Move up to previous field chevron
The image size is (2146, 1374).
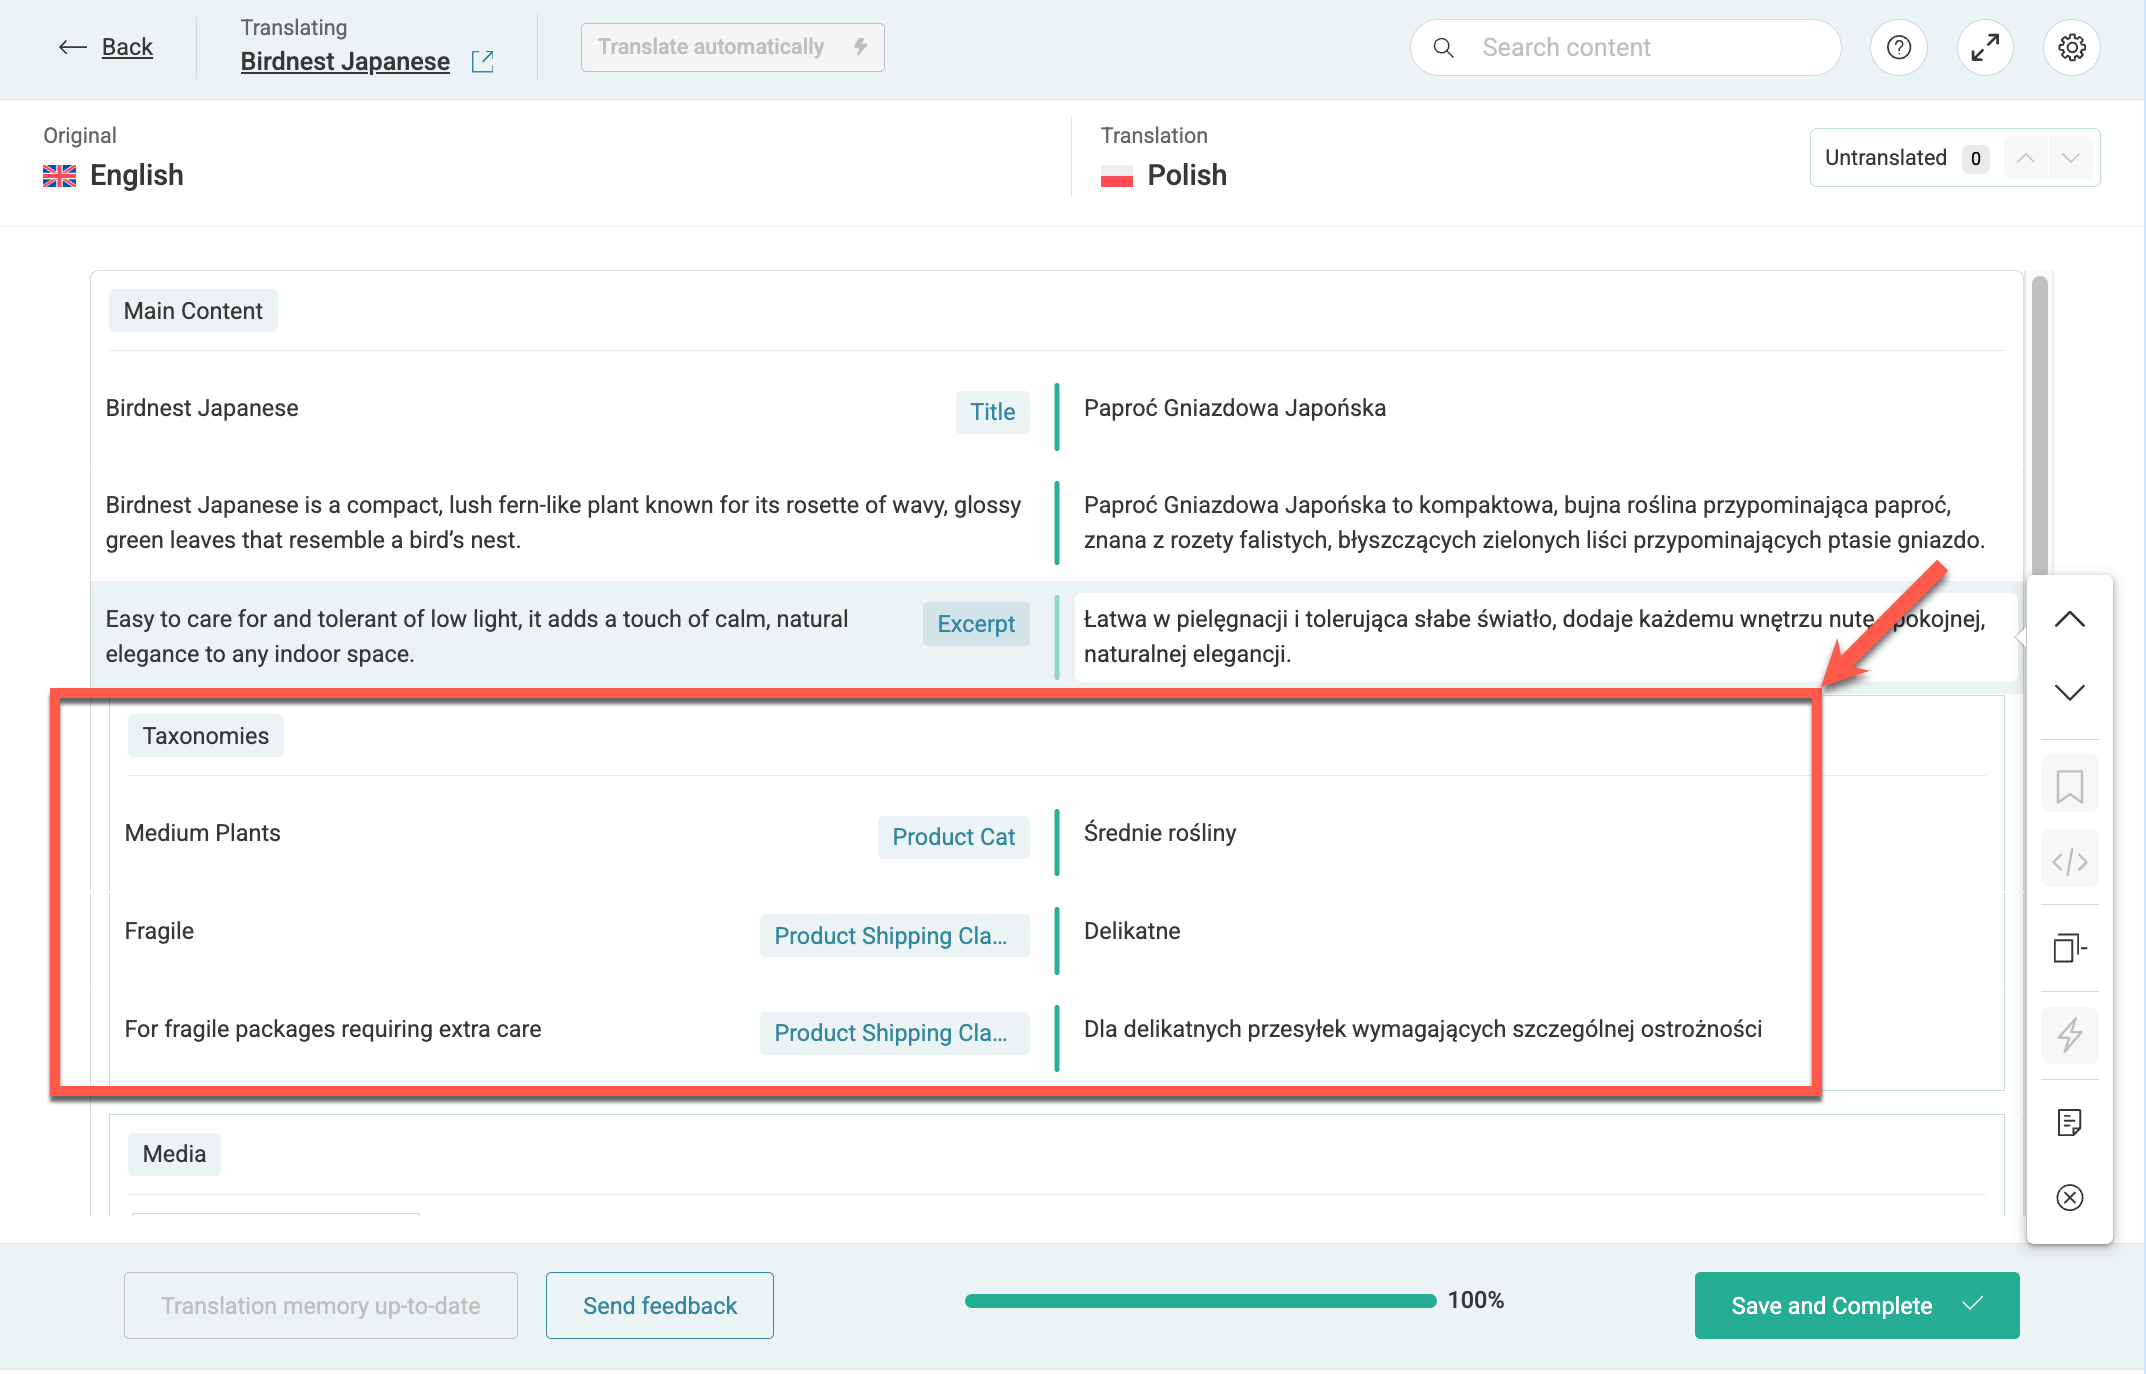[2069, 619]
